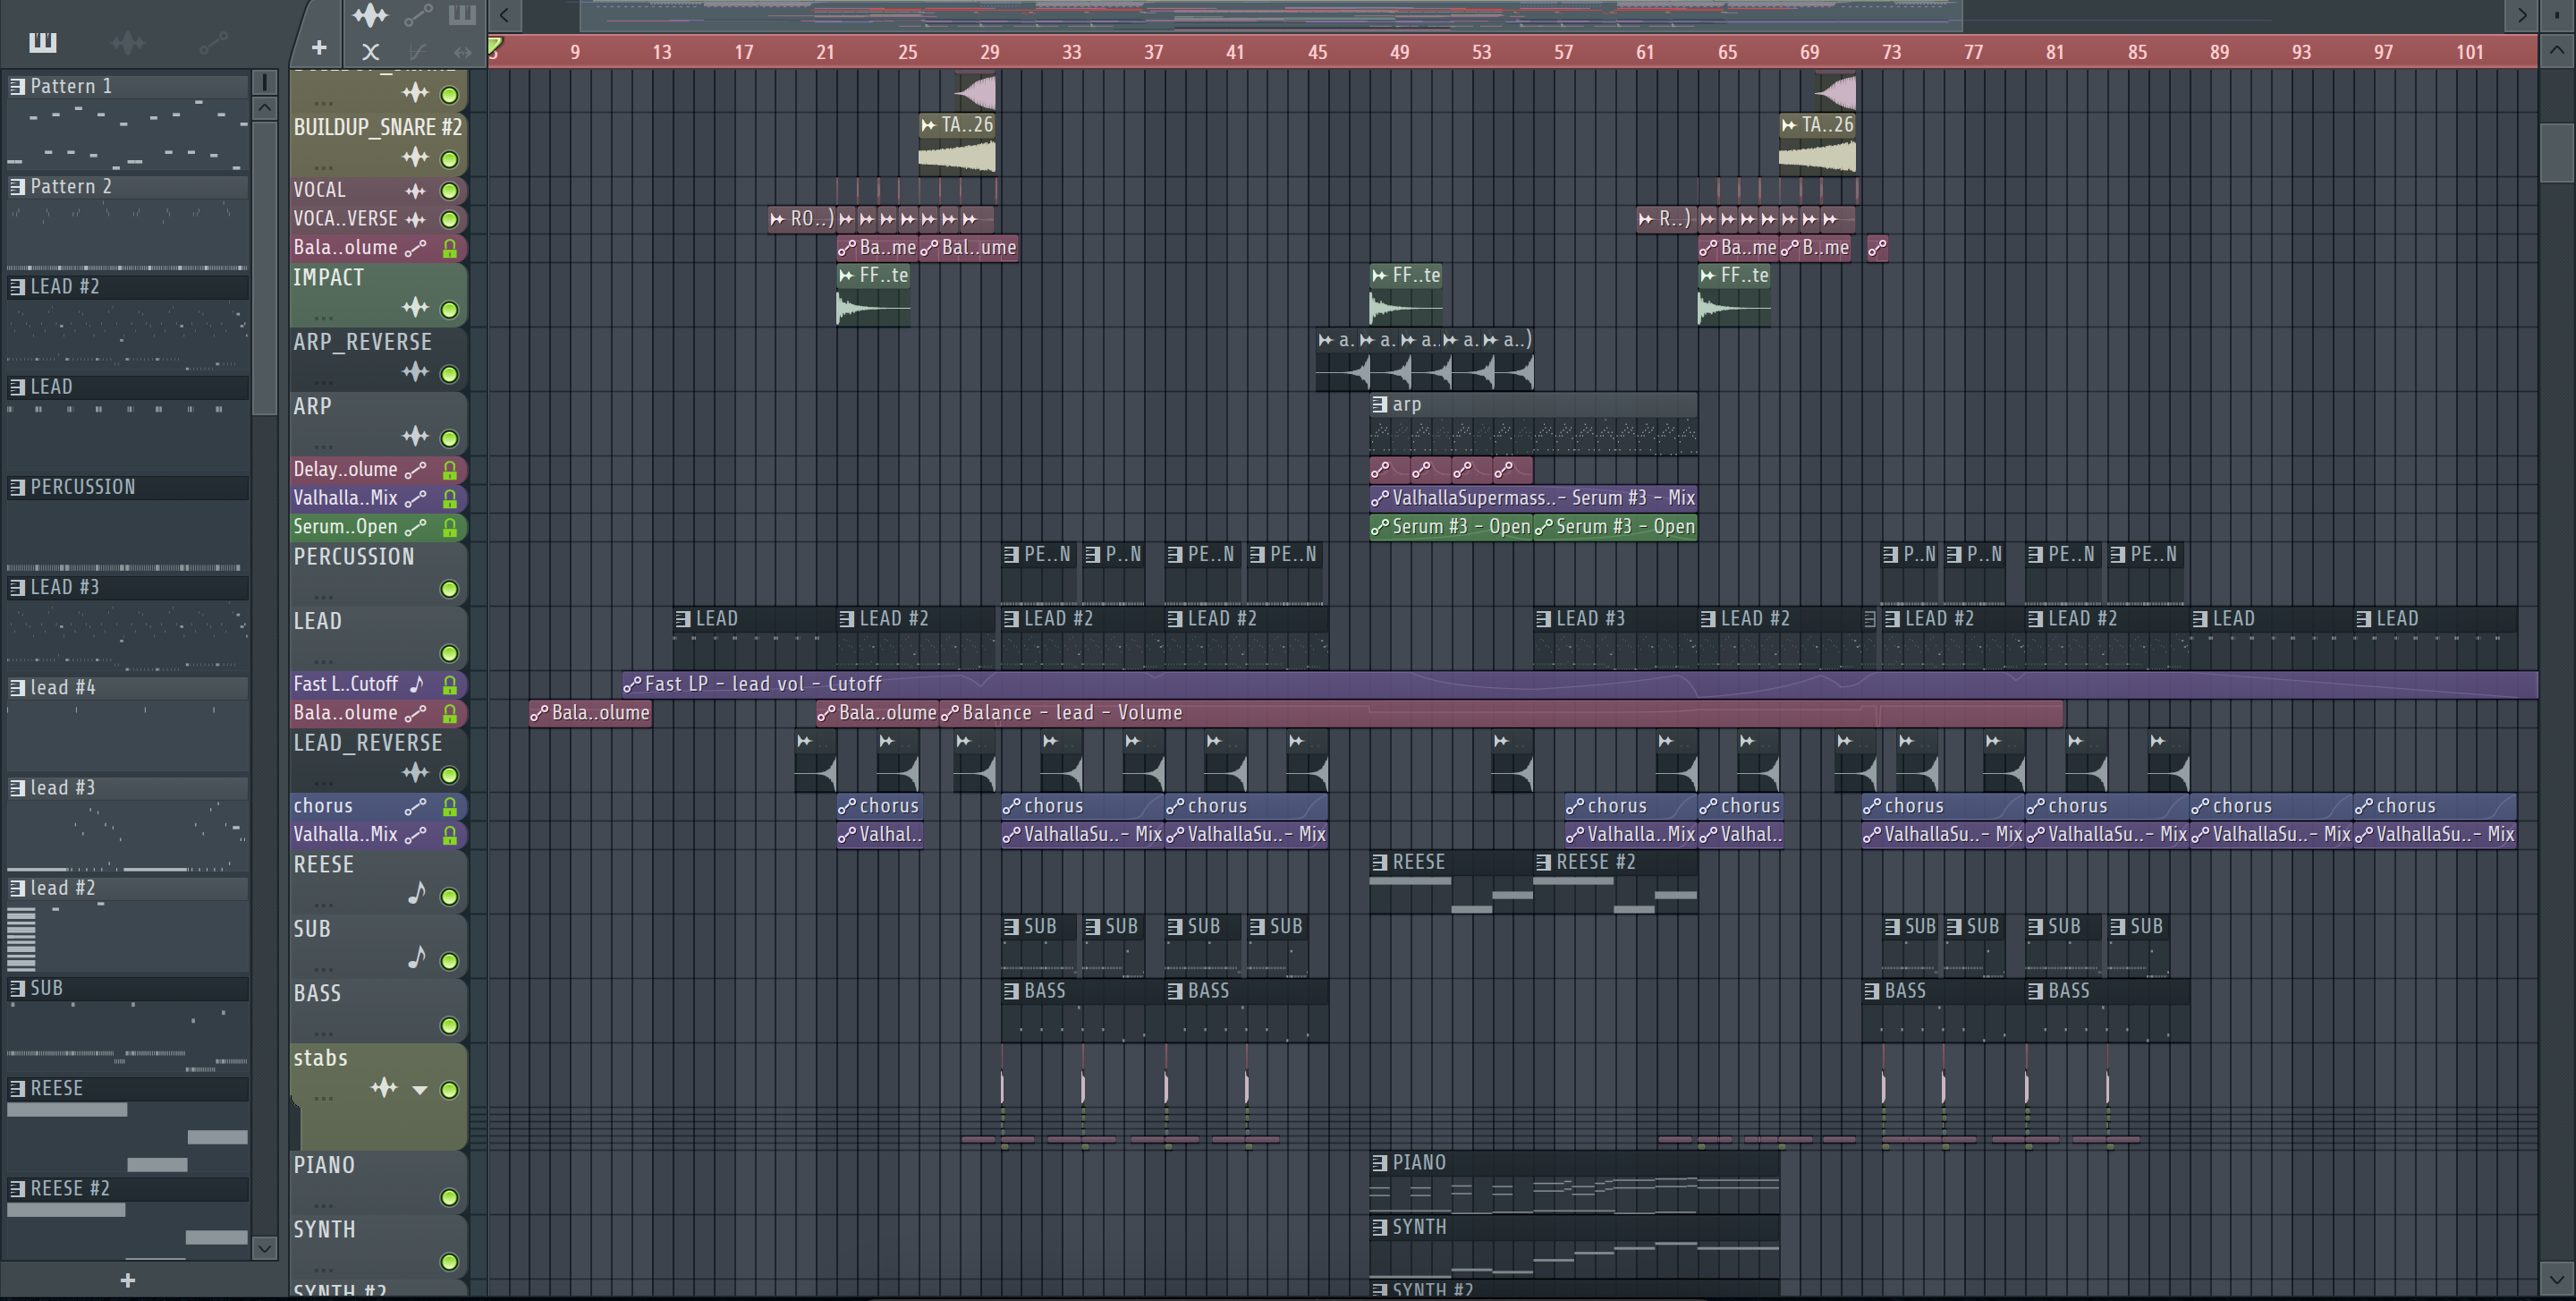Open clip menu icon of ValhallaSupermass Serum #3 Mix clip
This screenshot has width=2576, height=1301.
tap(1380, 498)
